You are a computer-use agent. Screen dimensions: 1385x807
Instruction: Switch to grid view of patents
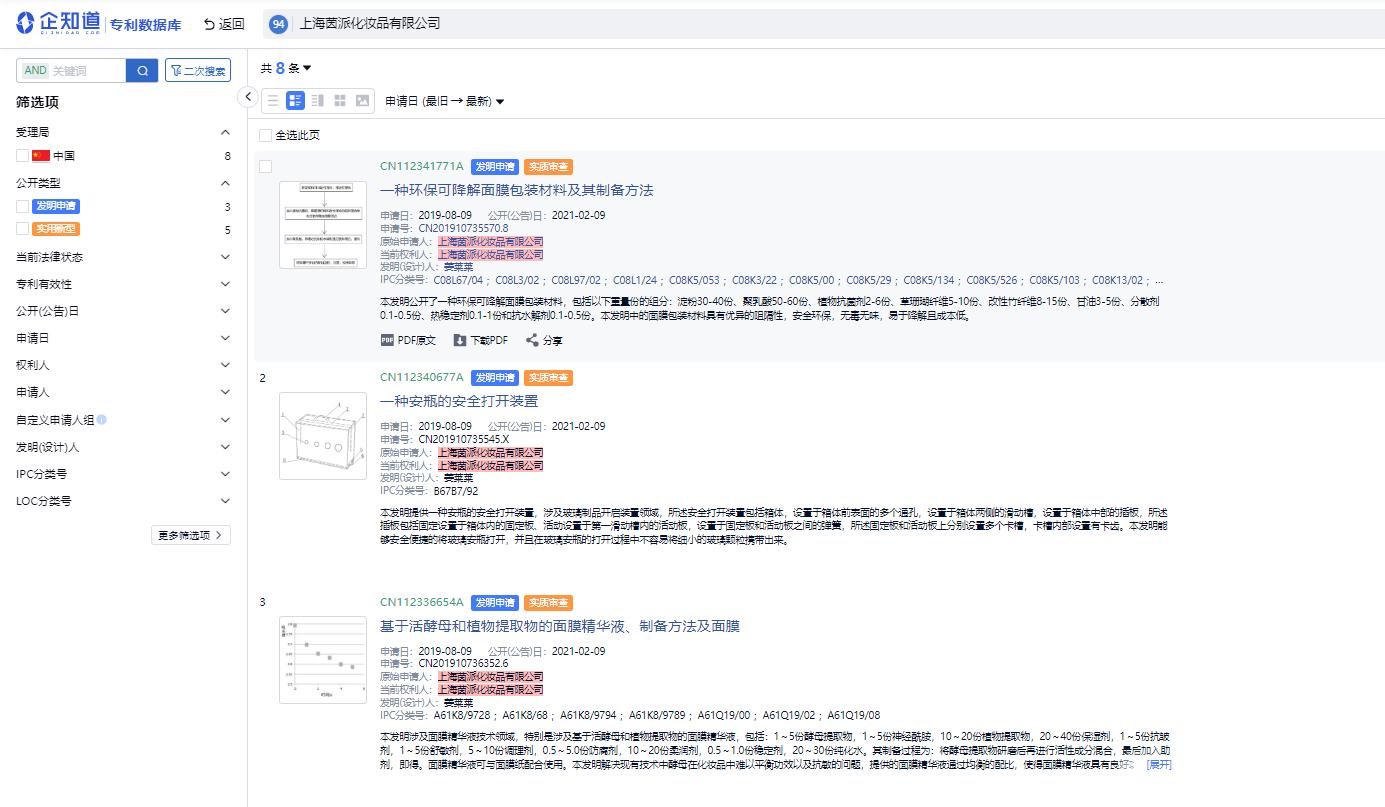[x=340, y=100]
